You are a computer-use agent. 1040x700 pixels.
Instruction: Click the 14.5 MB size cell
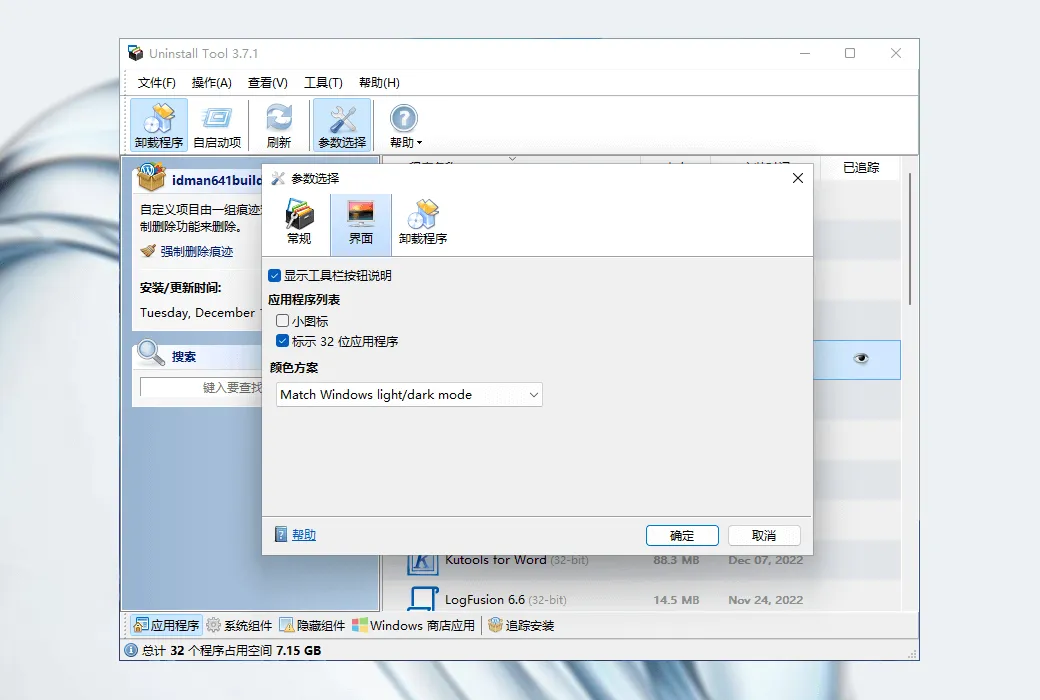(x=676, y=600)
